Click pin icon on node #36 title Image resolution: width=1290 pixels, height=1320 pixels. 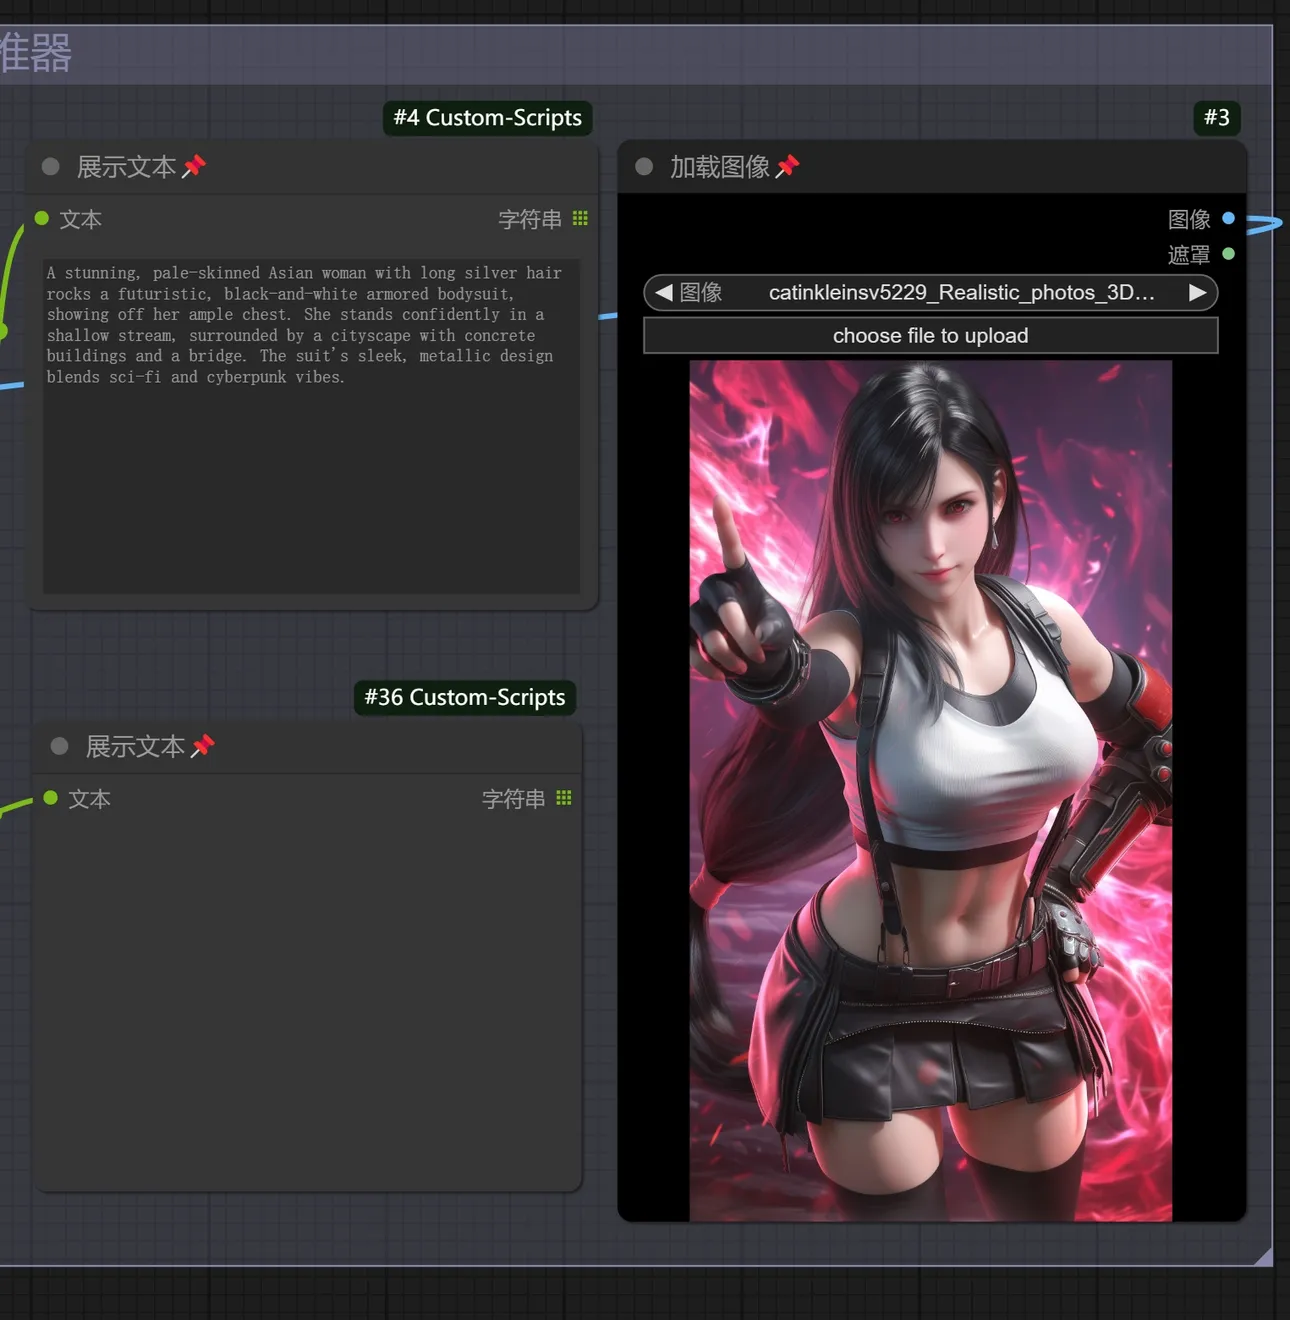(x=203, y=745)
